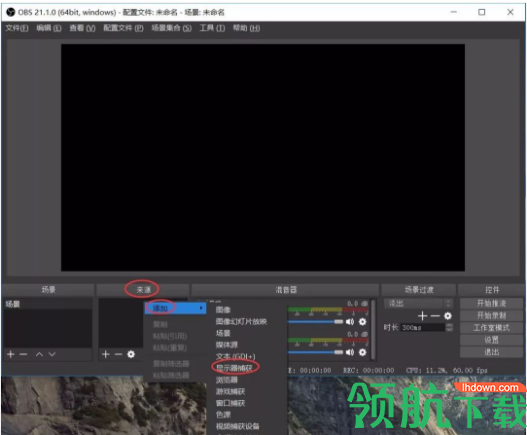Click the 混音器 panel header
Screen dimensions: 527x435
point(286,289)
